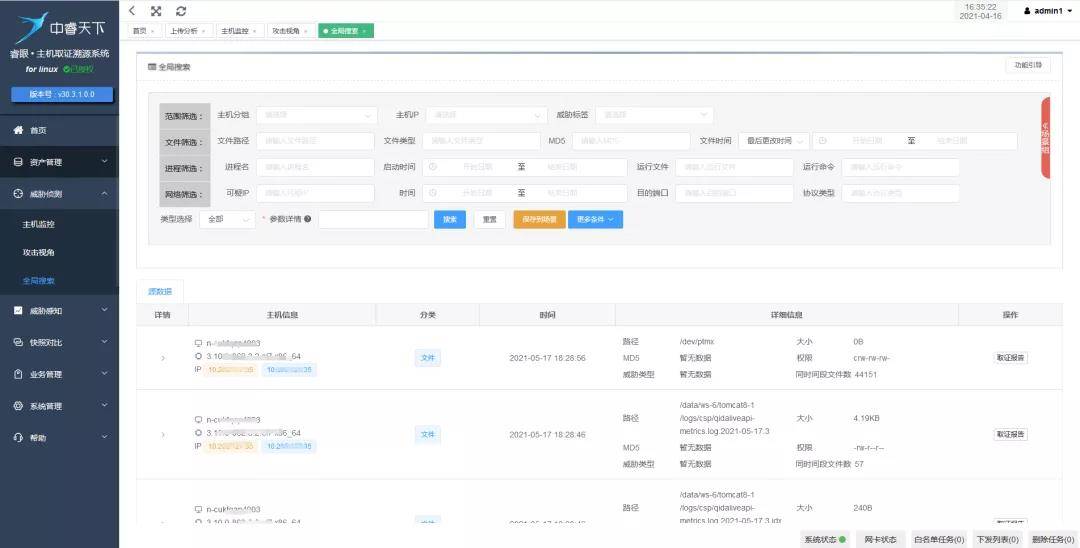The height and width of the screenshot is (548, 1080).
Task: Click the red side tab on the filter panel
Action: (1046, 138)
